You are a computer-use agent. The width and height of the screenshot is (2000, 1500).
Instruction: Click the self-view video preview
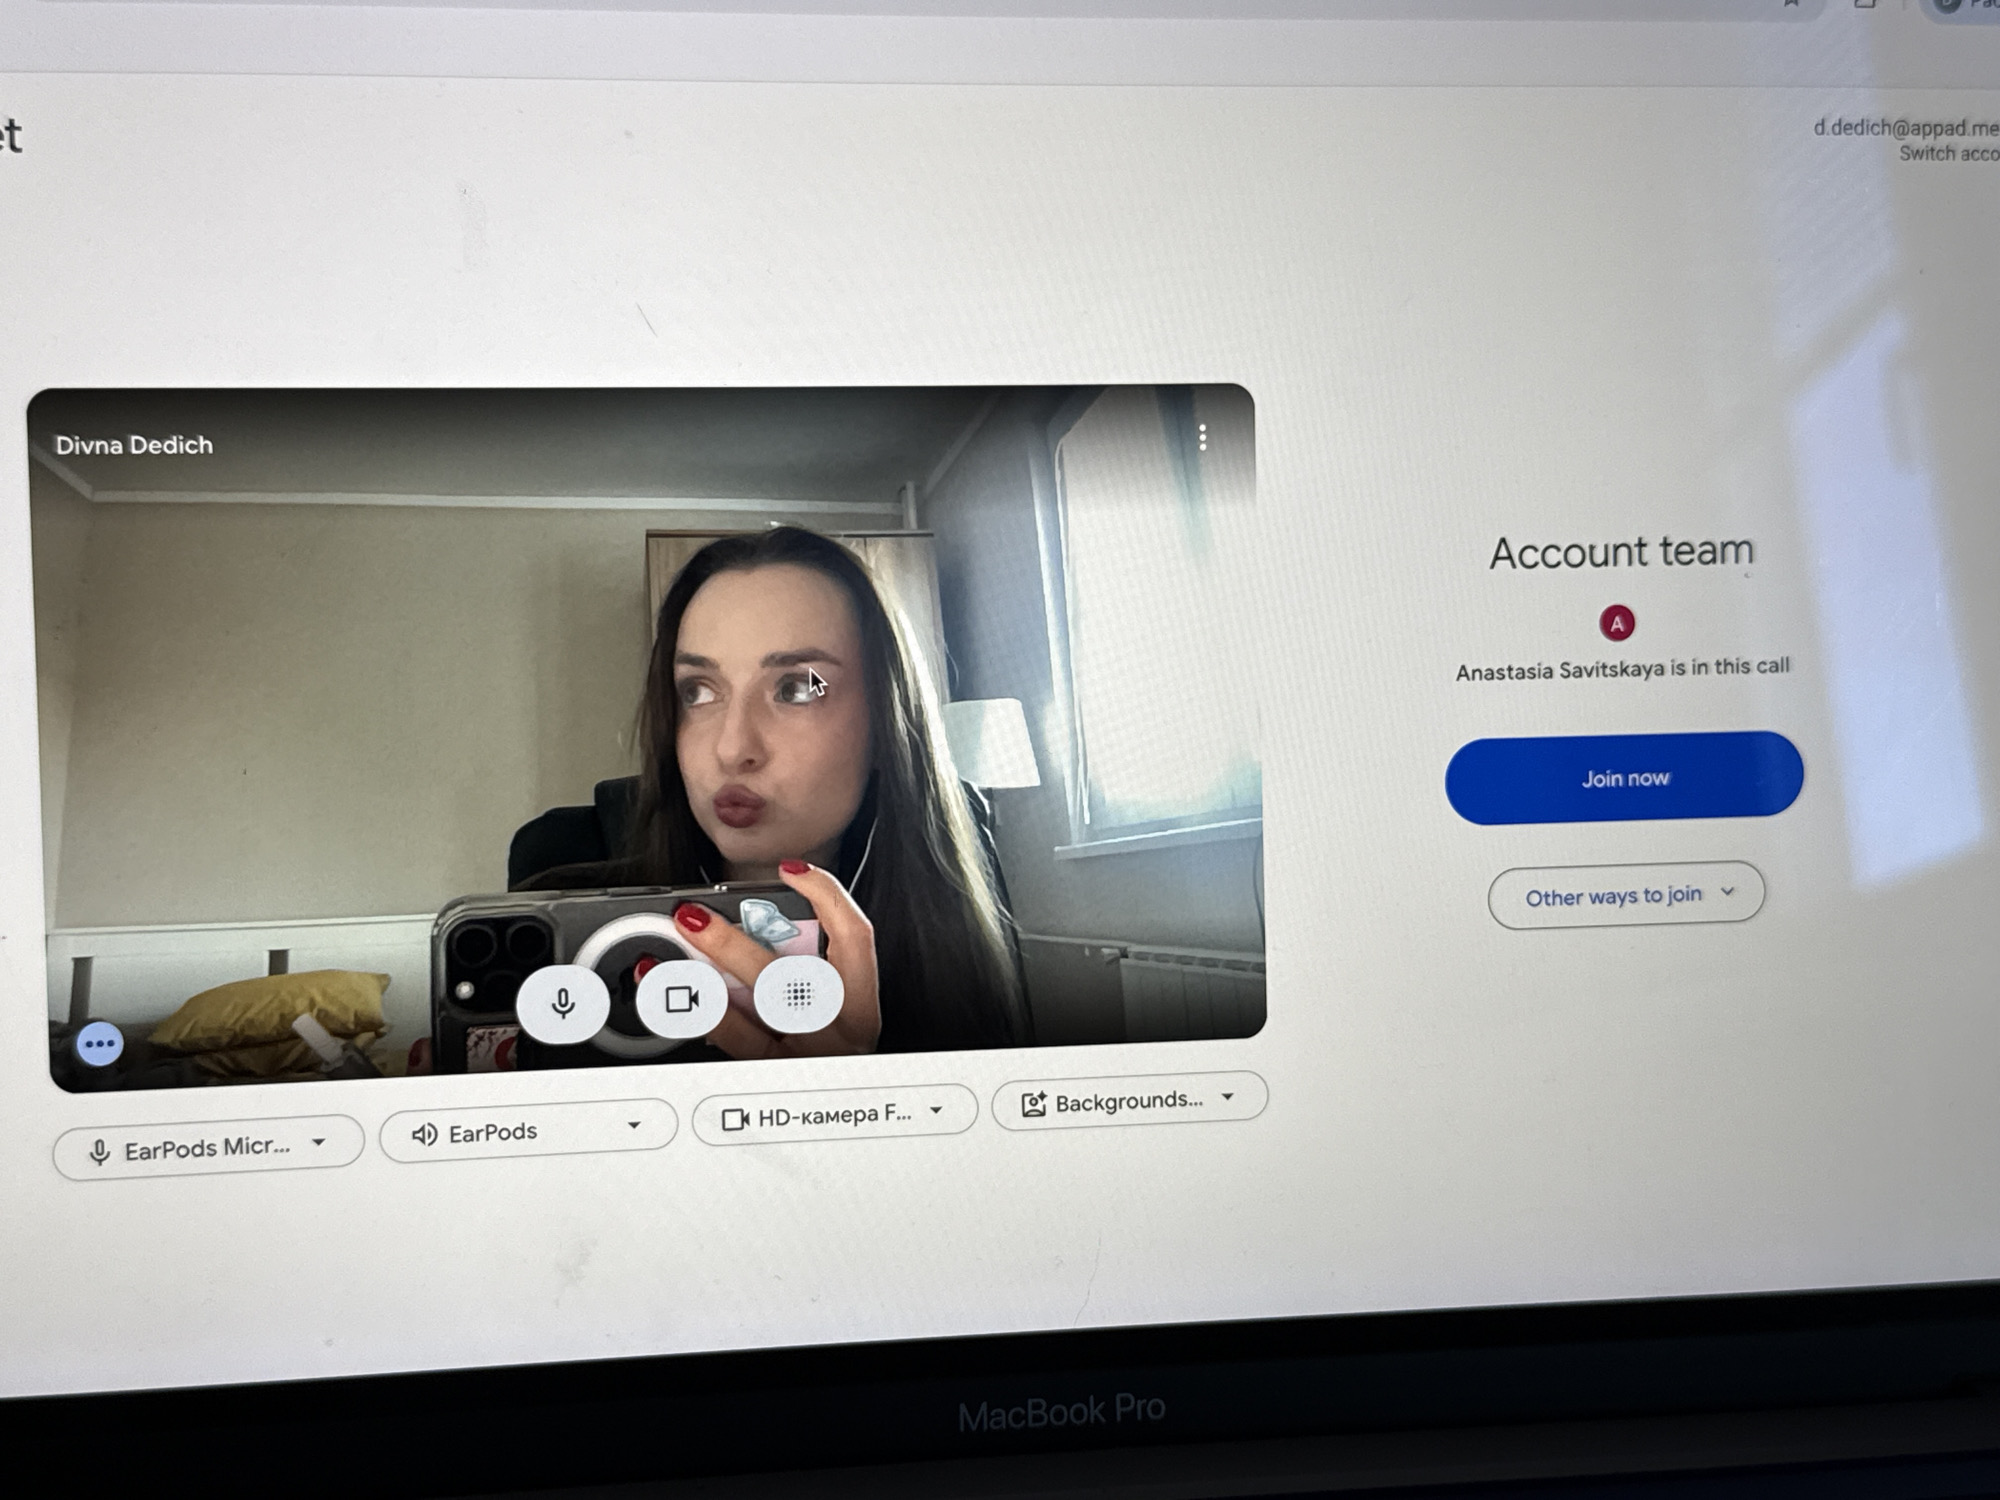click(646, 736)
